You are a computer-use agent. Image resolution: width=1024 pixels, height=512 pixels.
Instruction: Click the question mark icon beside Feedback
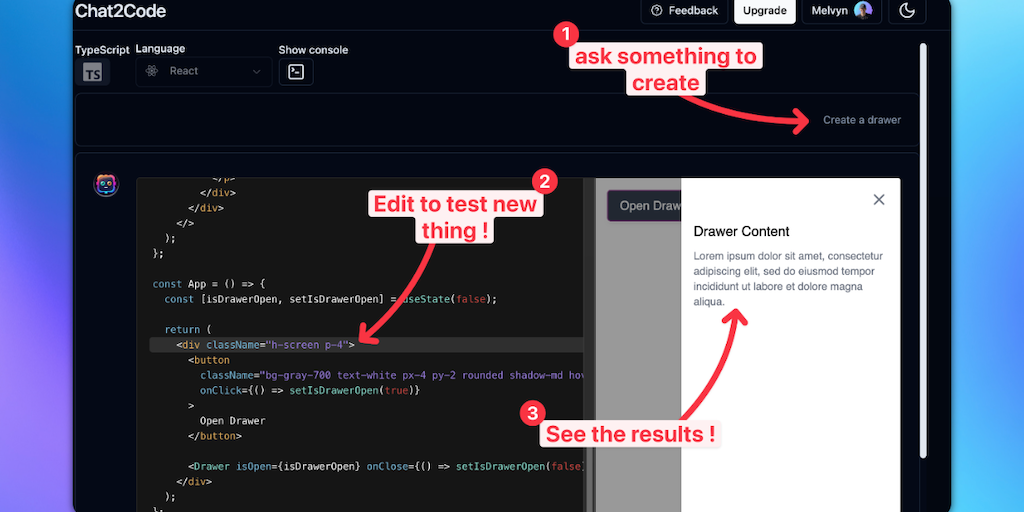point(657,11)
